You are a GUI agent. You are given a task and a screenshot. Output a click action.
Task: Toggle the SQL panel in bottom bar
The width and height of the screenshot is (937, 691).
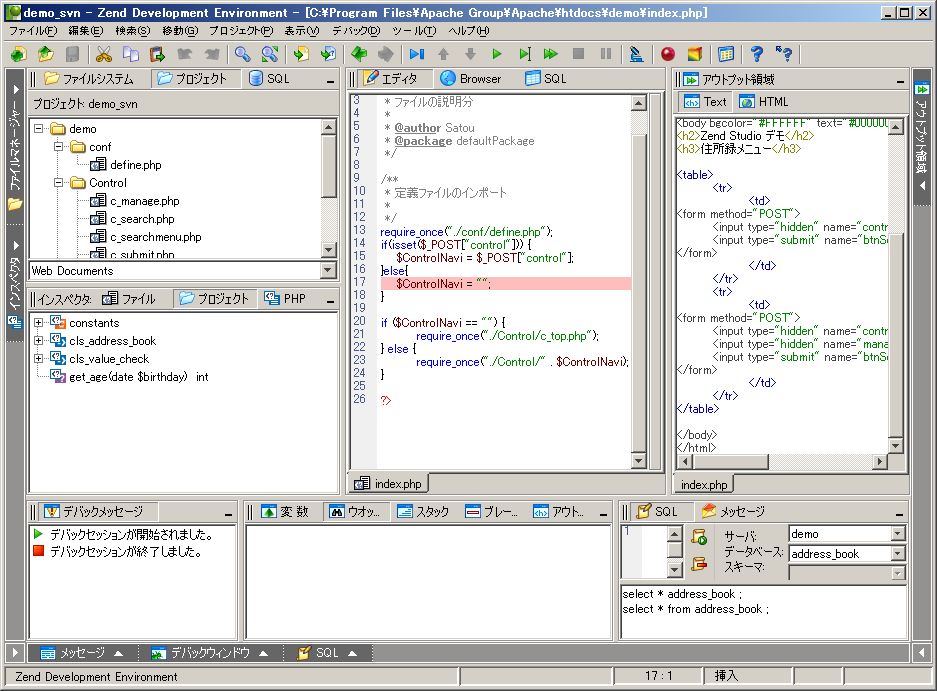pyautogui.click(x=326, y=653)
